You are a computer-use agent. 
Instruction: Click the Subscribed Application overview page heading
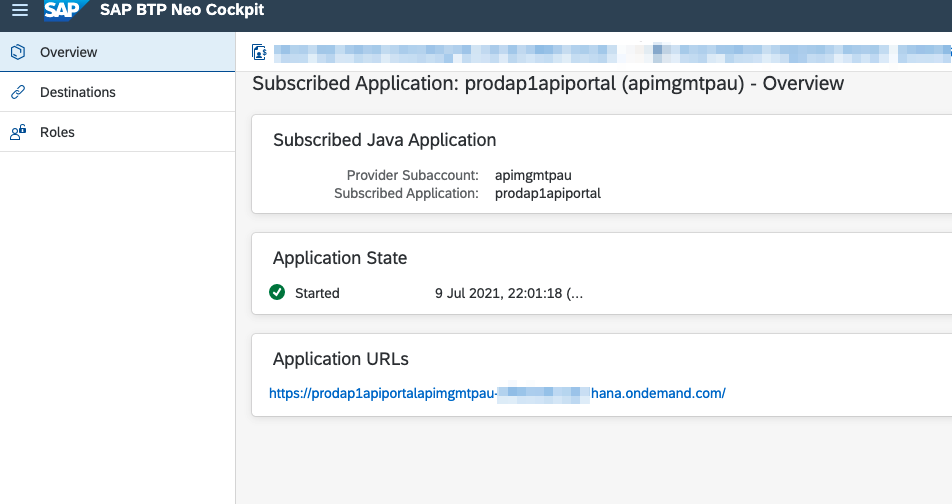pos(548,84)
